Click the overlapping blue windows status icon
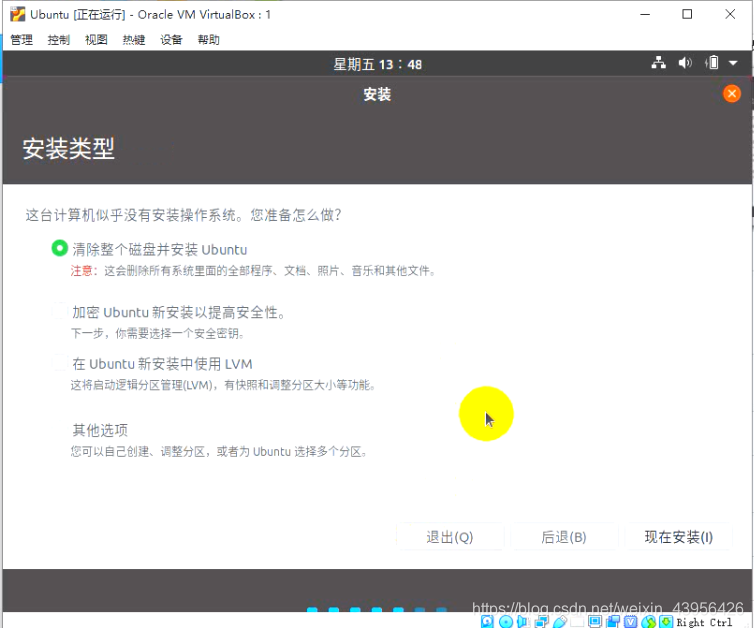Image resolution: width=754 pixels, height=628 pixels. (x=613, y=622)
